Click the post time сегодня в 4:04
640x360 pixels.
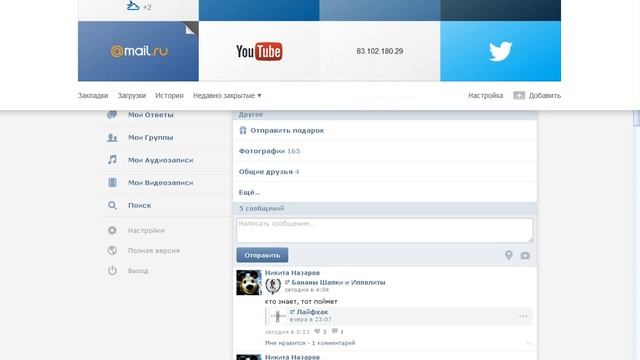[307, 290]
